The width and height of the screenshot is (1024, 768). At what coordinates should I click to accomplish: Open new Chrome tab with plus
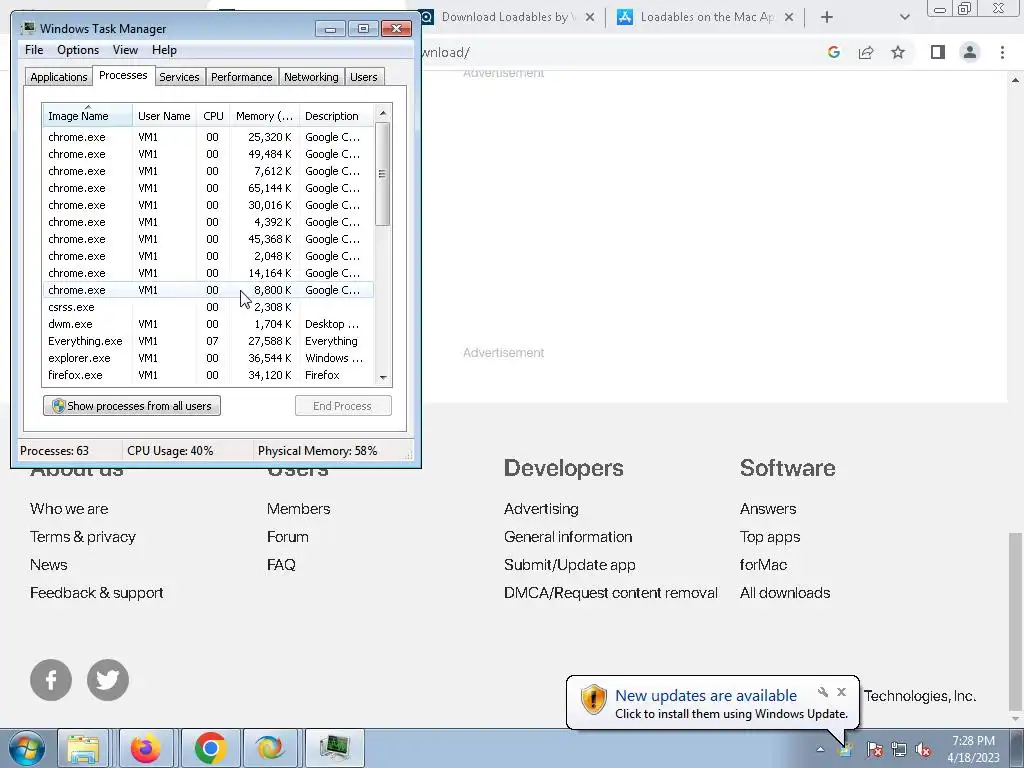tap(827, 17)
